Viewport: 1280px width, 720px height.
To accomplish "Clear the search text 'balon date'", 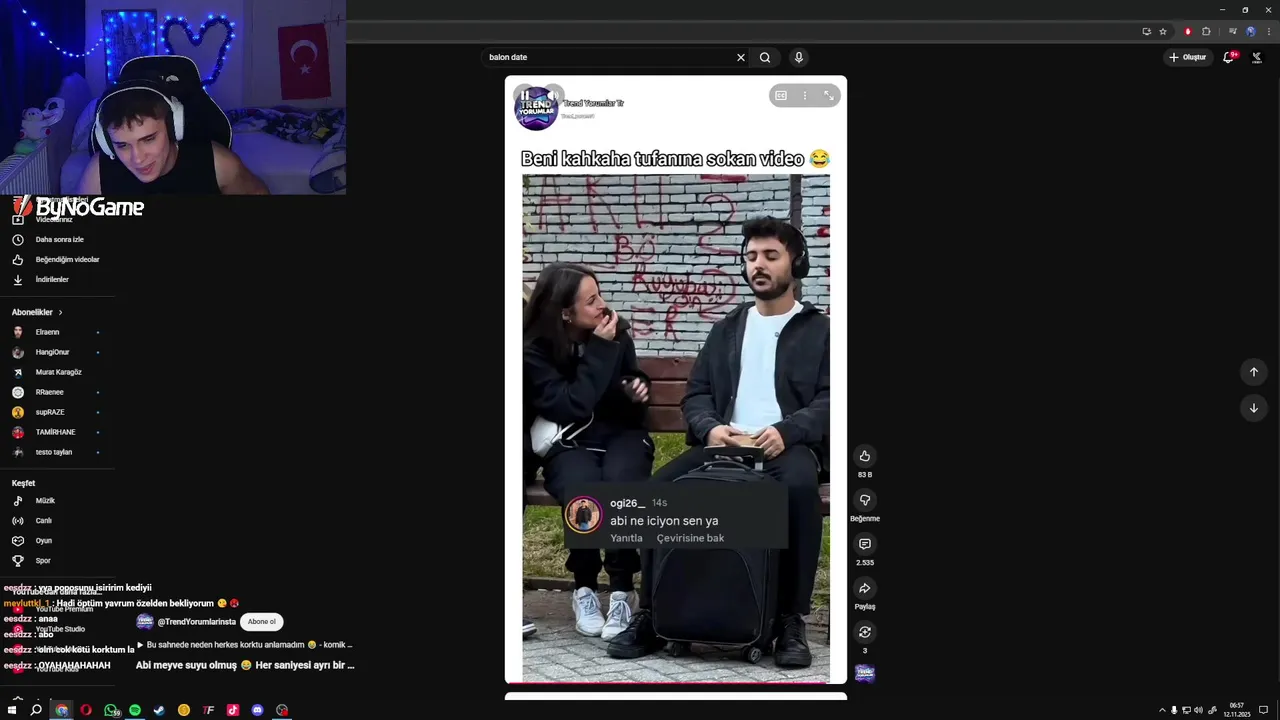I will [x=741, y=57].
